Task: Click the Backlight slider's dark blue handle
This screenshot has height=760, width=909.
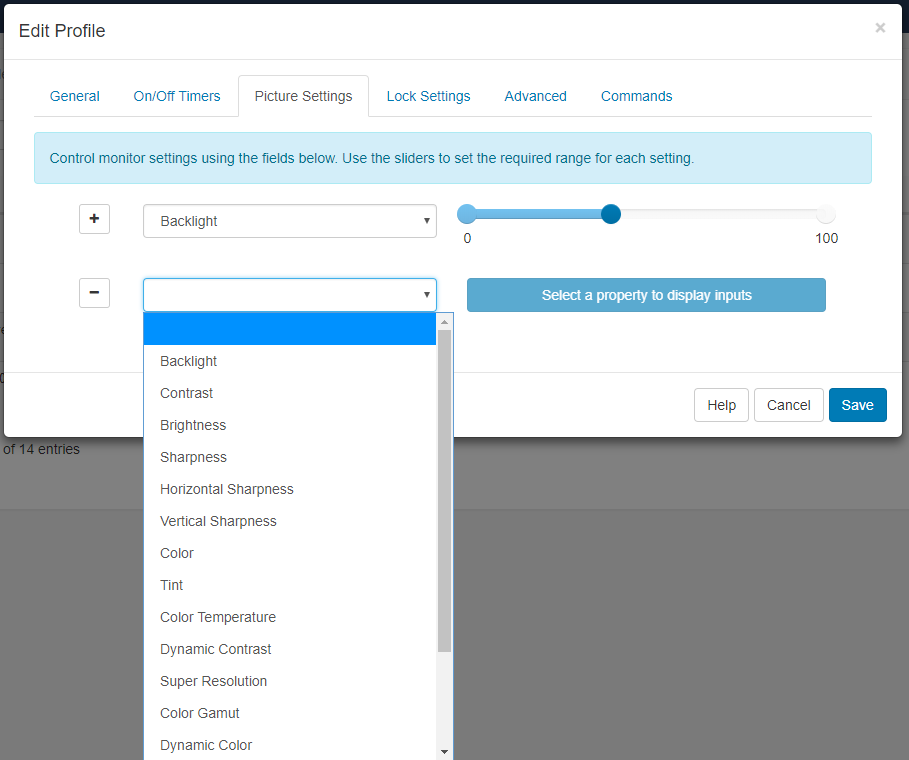Action: [x=611, y=214]
